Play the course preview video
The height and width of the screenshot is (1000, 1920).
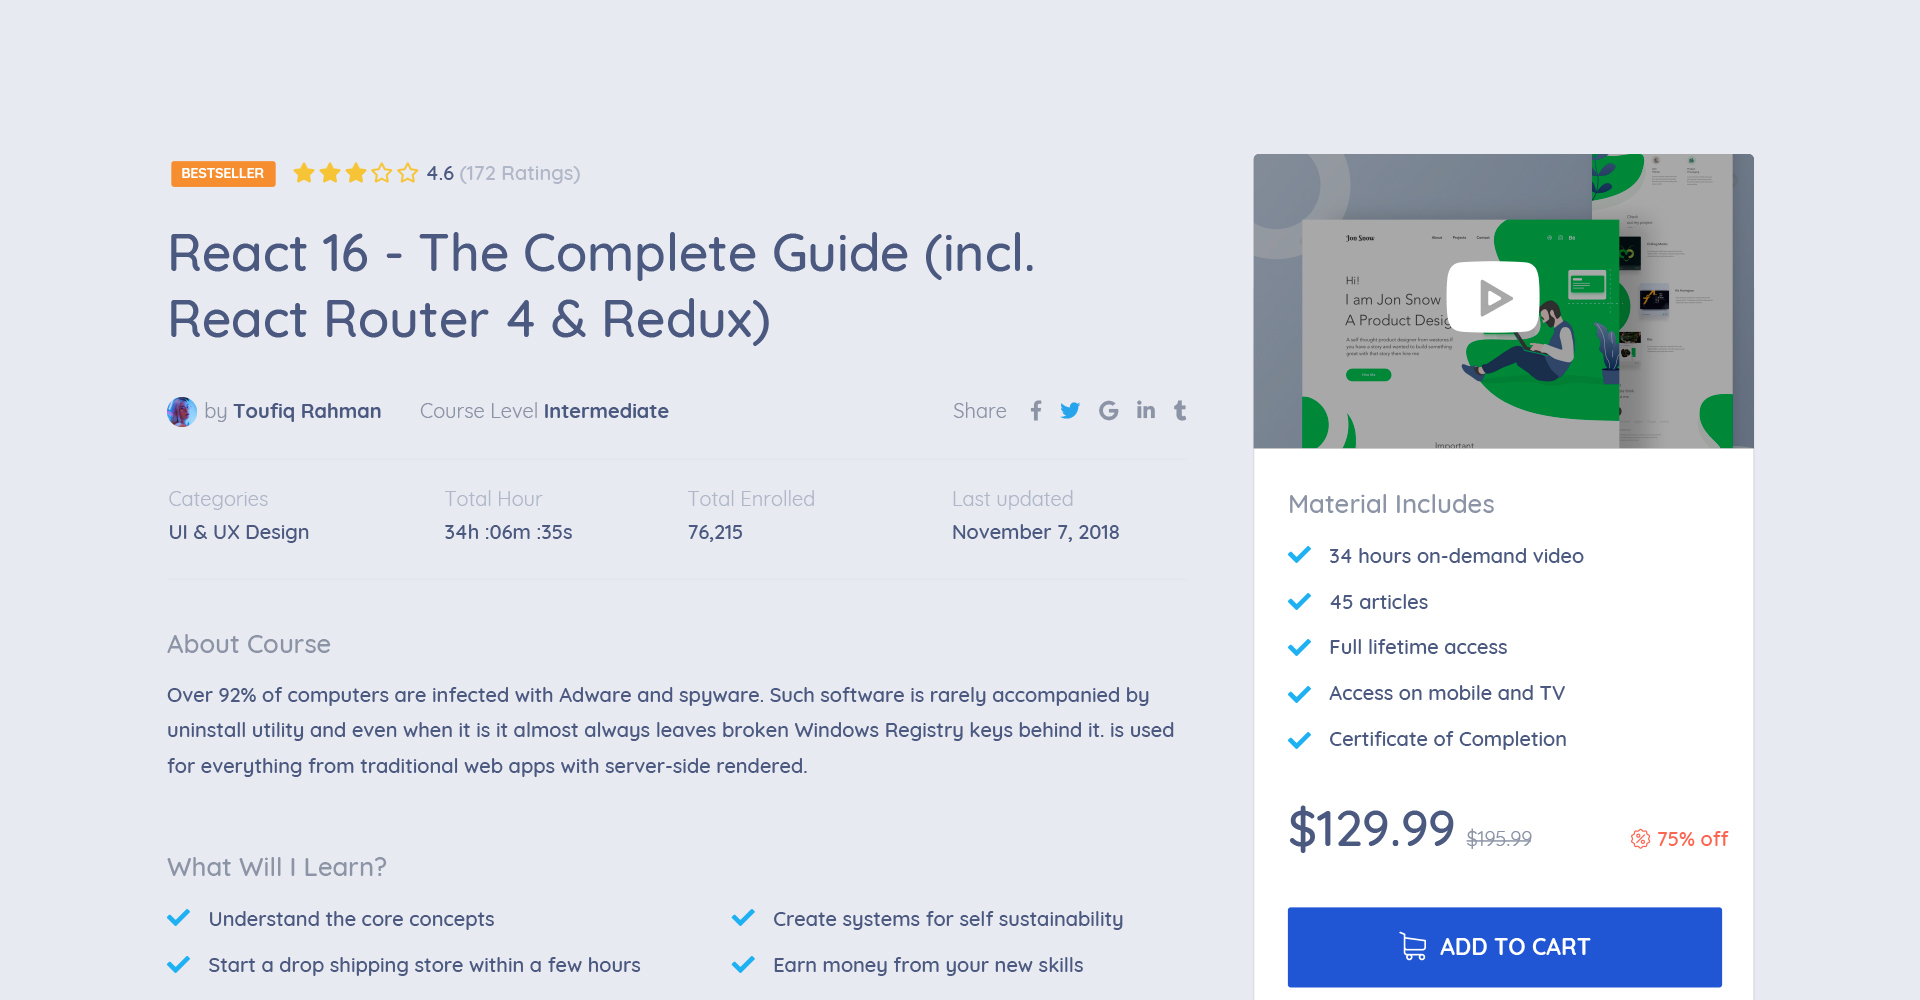pos(1493,297)
